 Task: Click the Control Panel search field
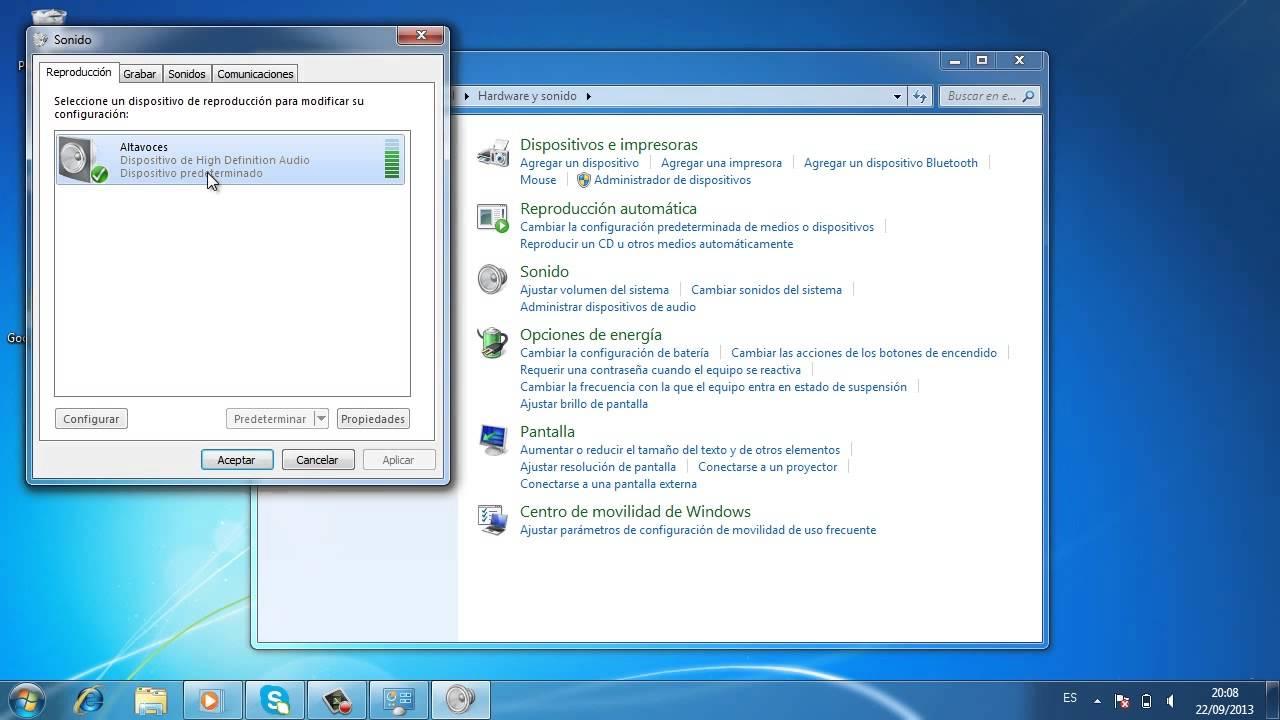click(982, 96)
